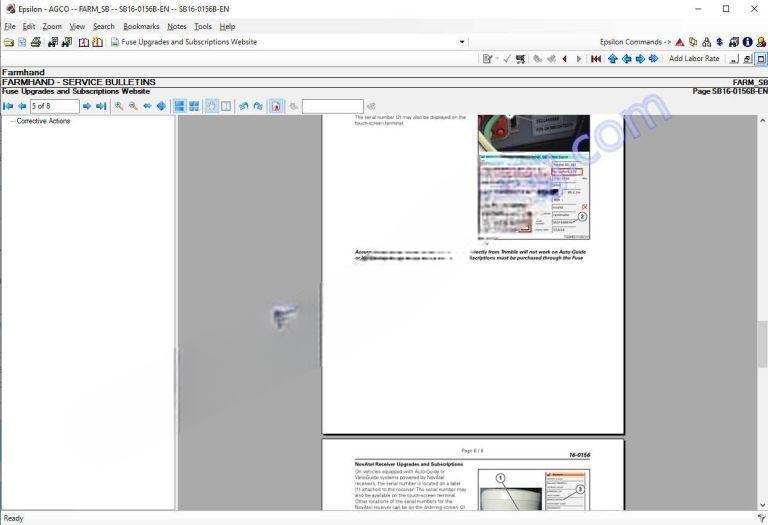
Task: Click the red left triangle arrow
Action: pos(565,59)
